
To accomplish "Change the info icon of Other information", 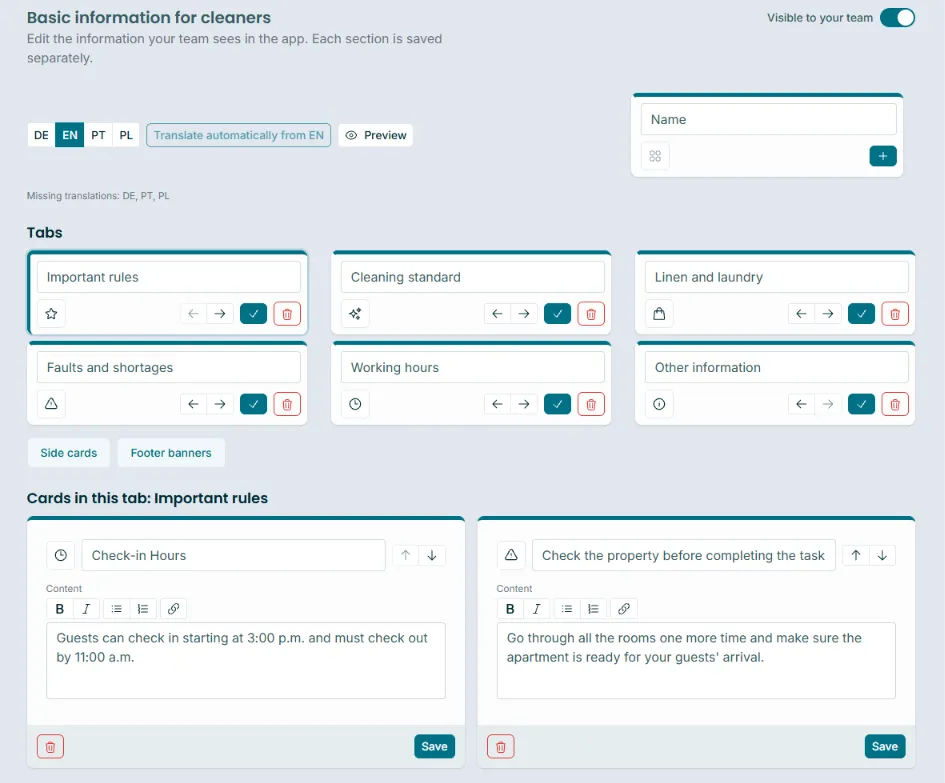I will (659, 404).
